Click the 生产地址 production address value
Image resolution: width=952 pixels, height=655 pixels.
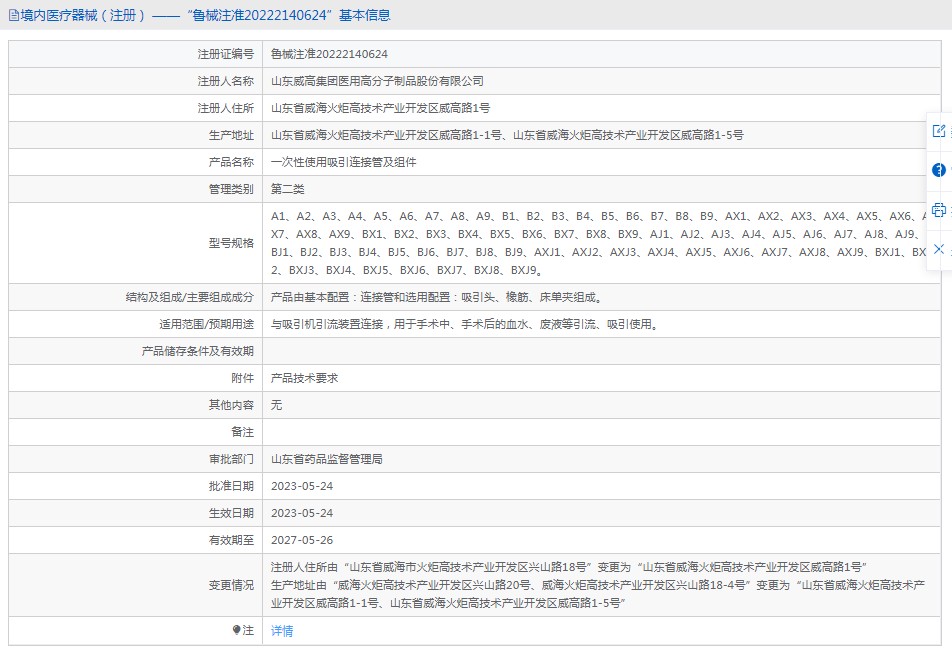click(x=507, y=135)
